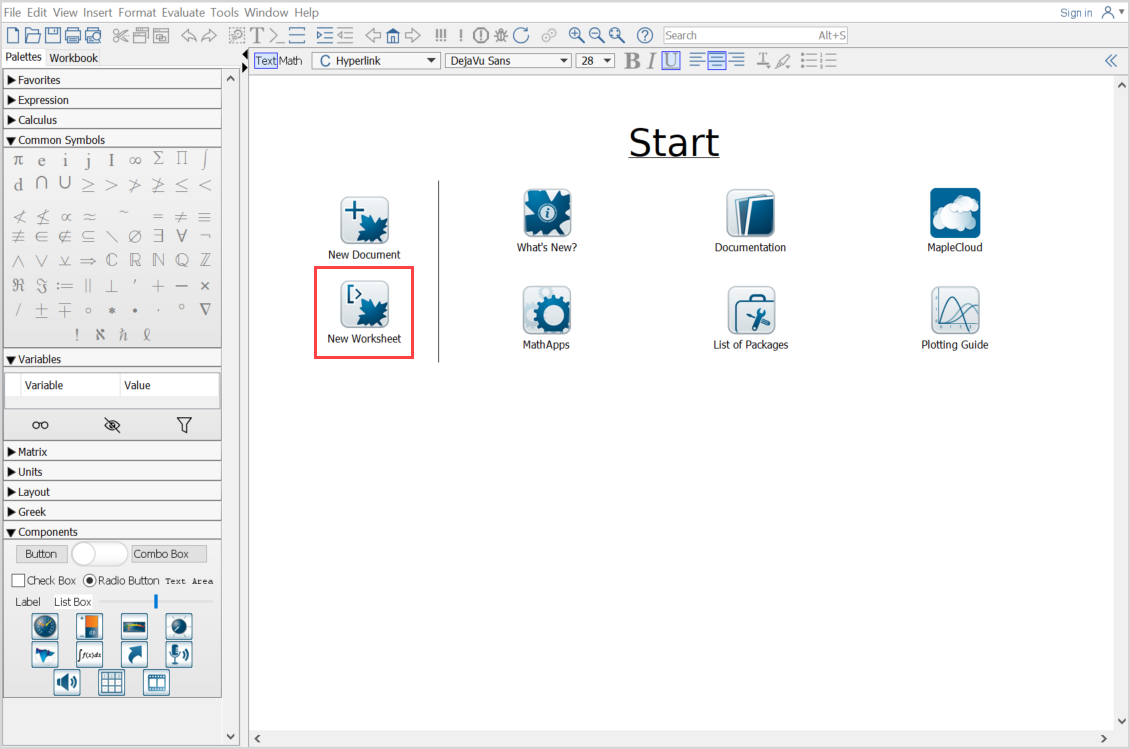This screenshot has width=1130, height=749.
Task: Switch to the Workbook tab
Action: pyautogui.click(x=74, y=58)
